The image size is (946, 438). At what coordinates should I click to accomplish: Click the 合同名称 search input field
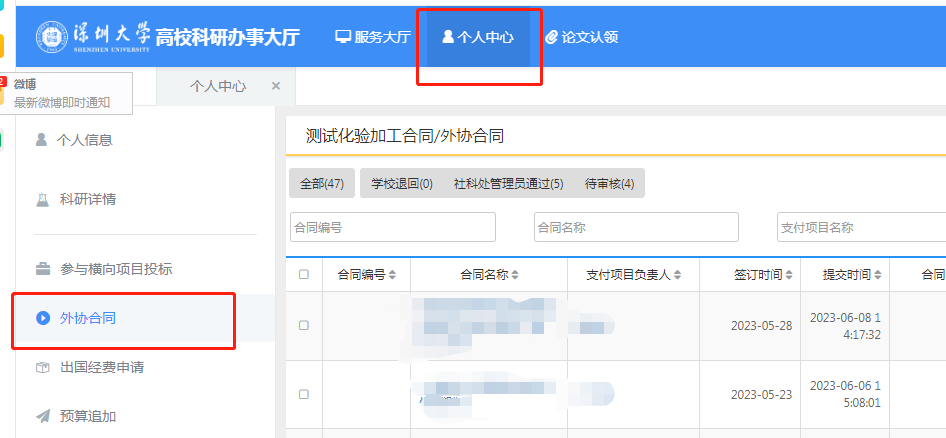click(x=636, y=227)
